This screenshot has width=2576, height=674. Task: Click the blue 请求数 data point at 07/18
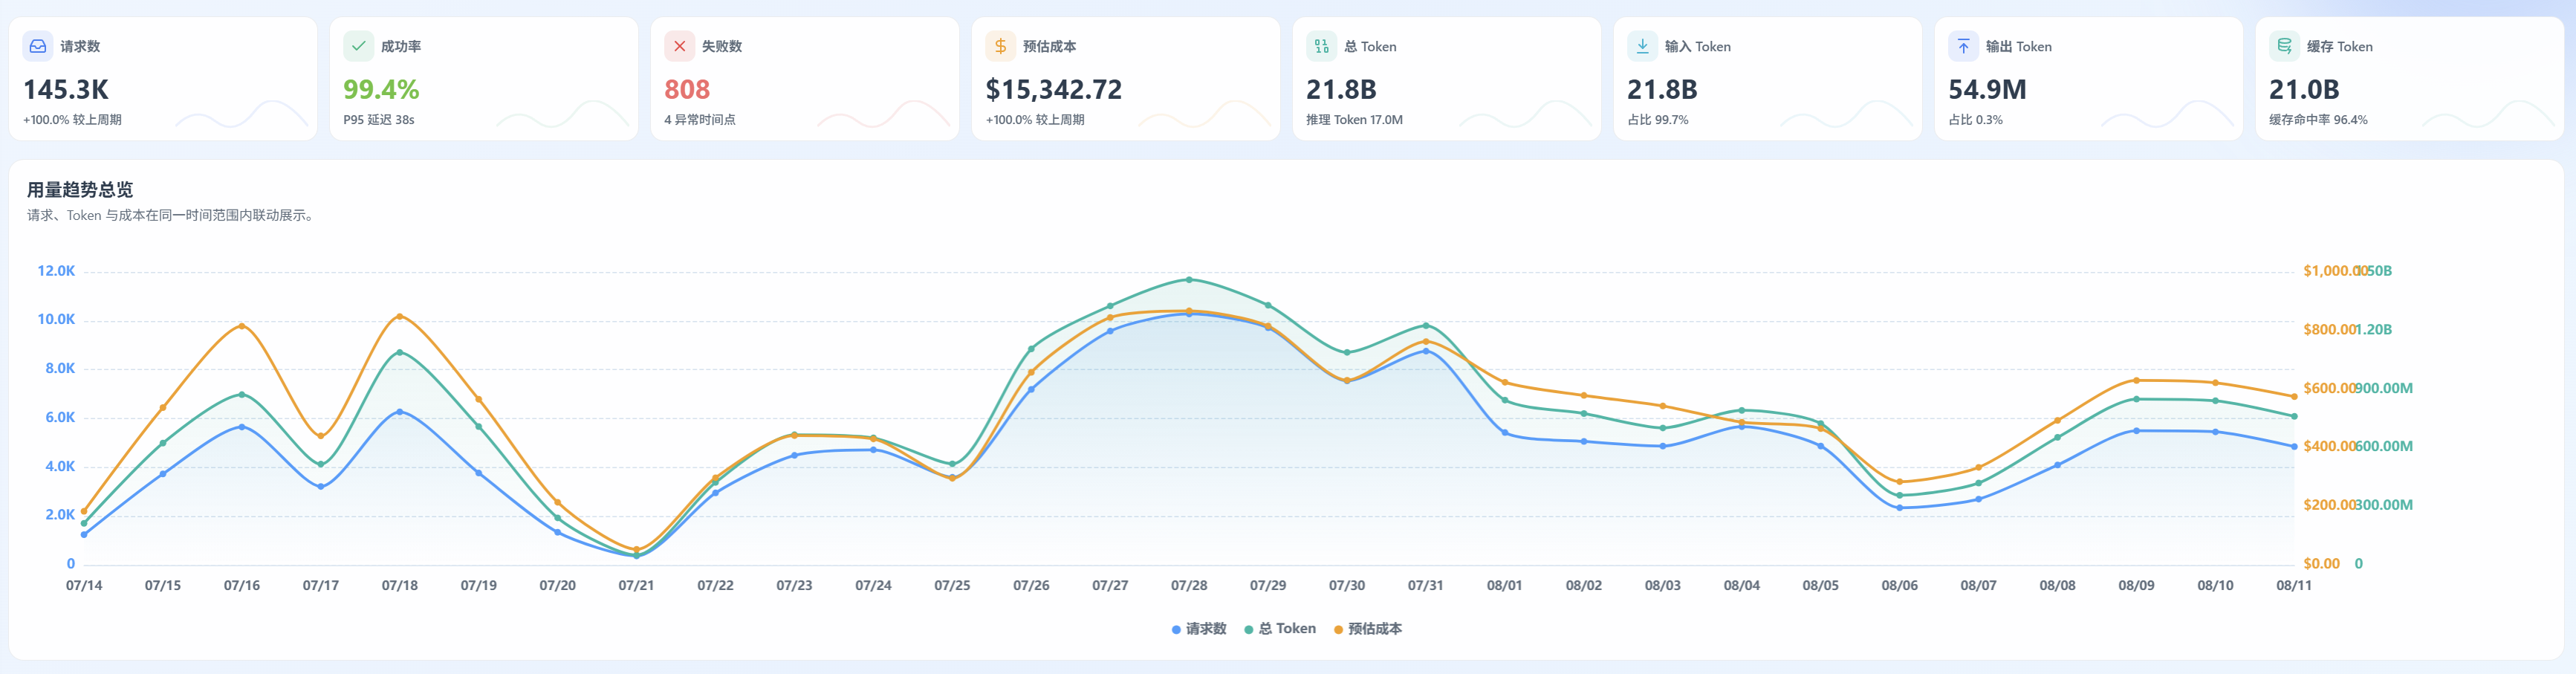(400, 412)
